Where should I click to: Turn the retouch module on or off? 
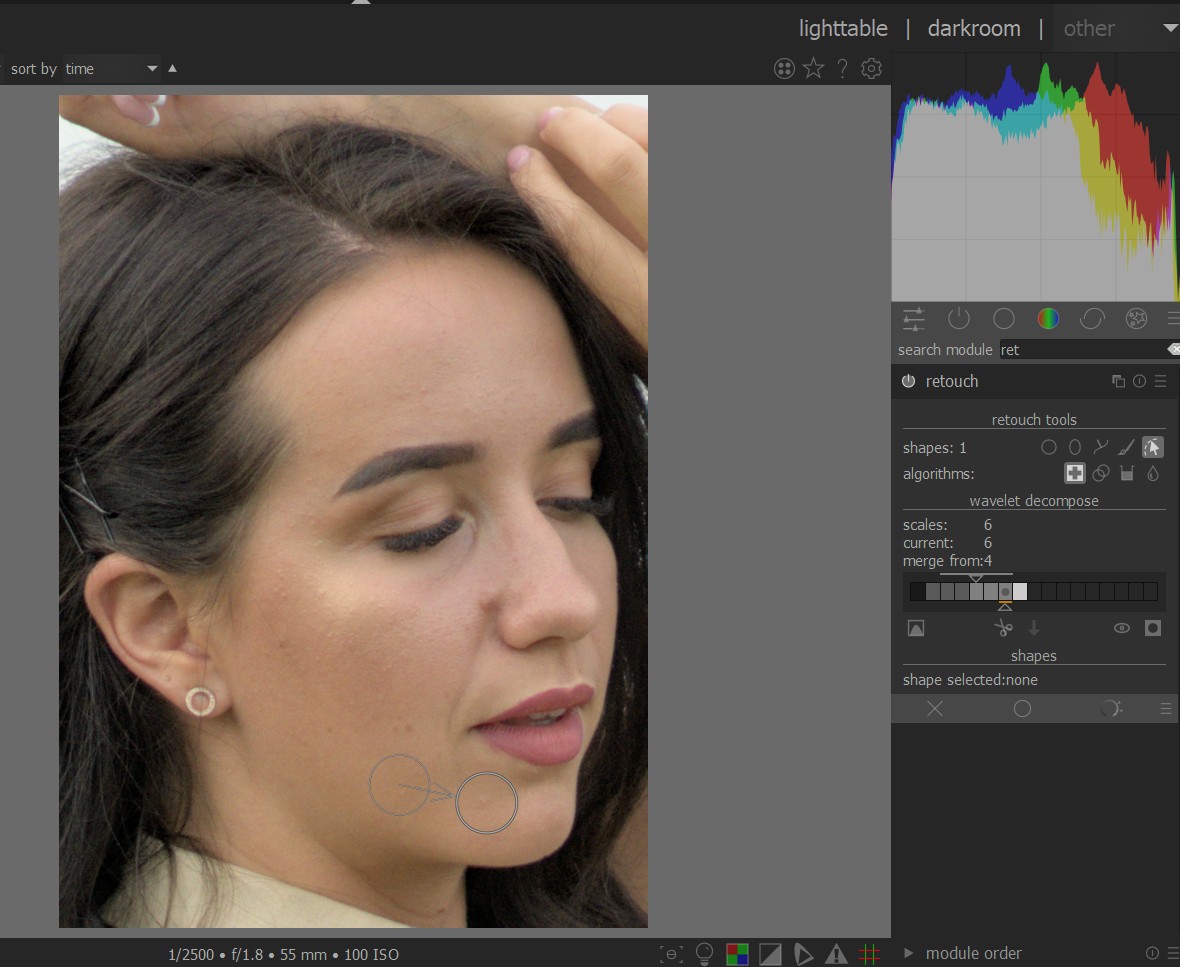pyautogui.click(x=908, y=381)
